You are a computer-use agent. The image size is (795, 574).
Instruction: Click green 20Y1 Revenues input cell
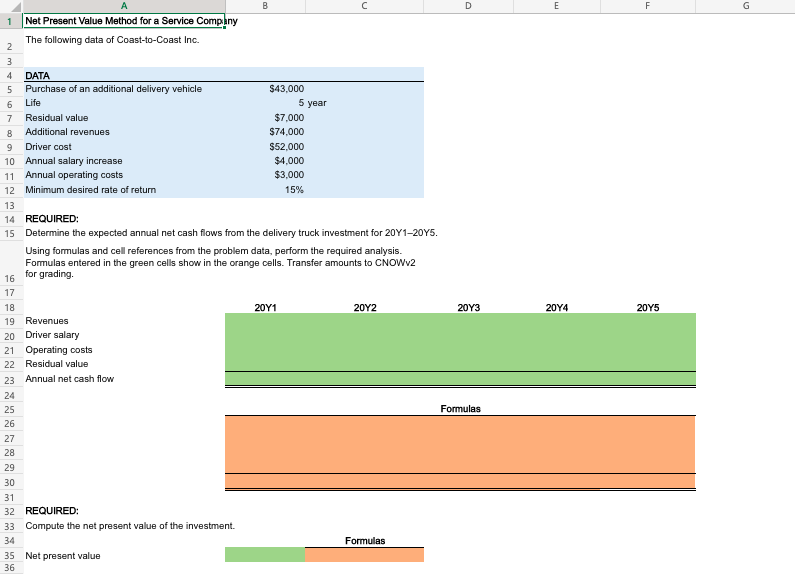(x=265, y=320)
